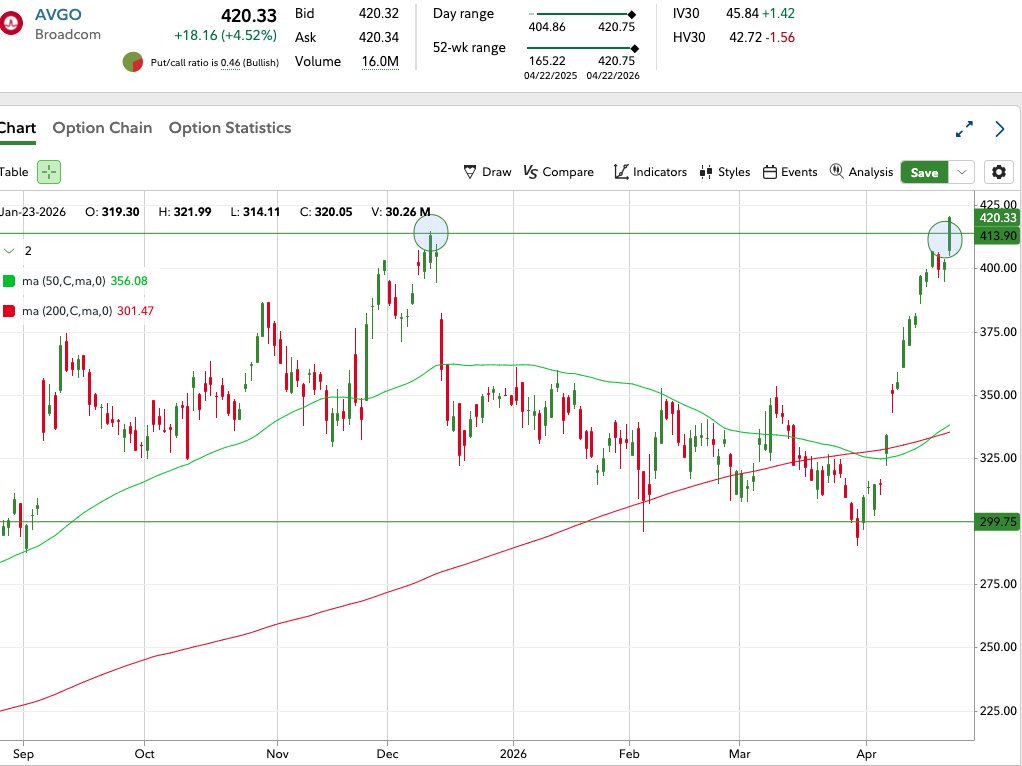Screen dimensions: 1022x766
Task: Click the HV30 value 42.72
Action: click(x=746, y=37)
